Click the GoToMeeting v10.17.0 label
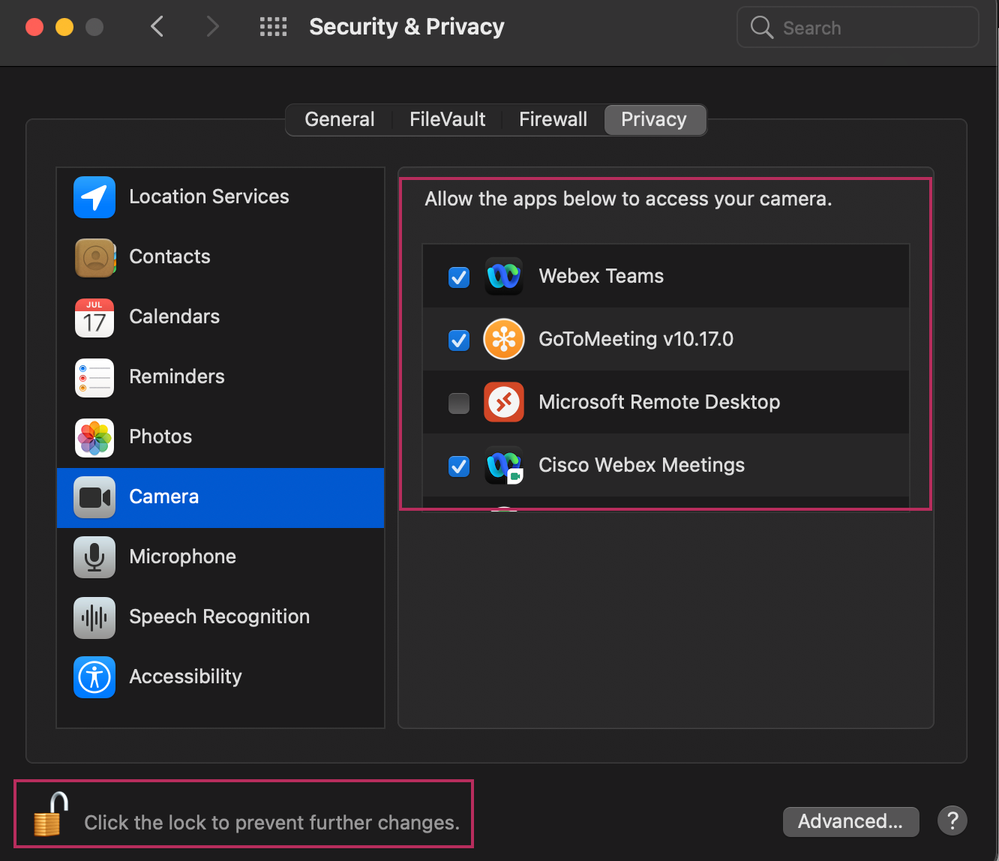This screenshot has width=999, height=861. tap(636, 339)
